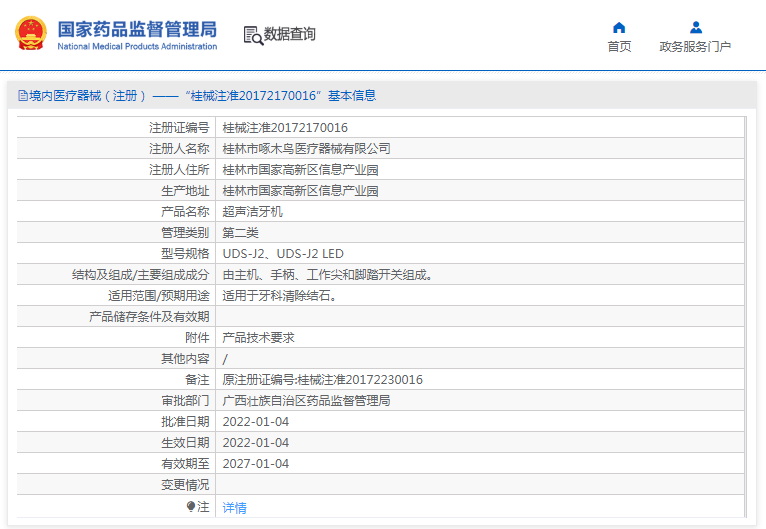
Task: Select product name 超声洁牙机
Action: click(x=253, y=212)
